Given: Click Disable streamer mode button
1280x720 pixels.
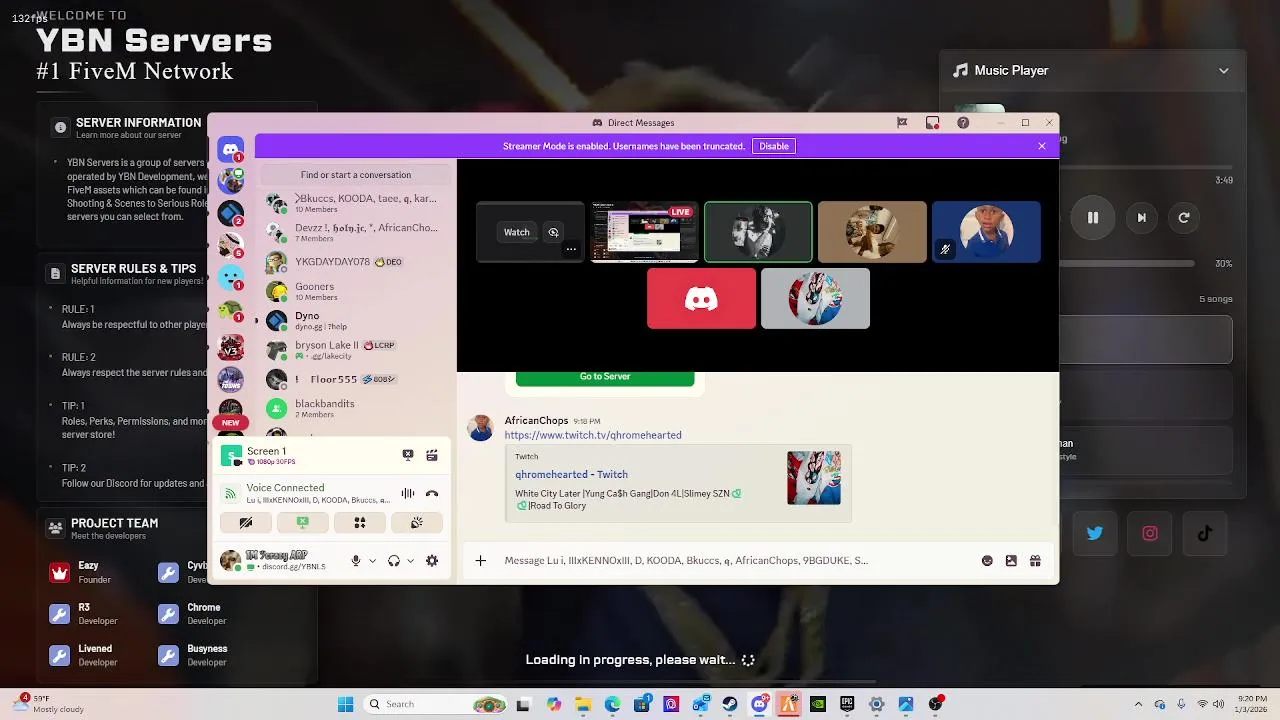Looking at the screenshot, I should (774, 146).
